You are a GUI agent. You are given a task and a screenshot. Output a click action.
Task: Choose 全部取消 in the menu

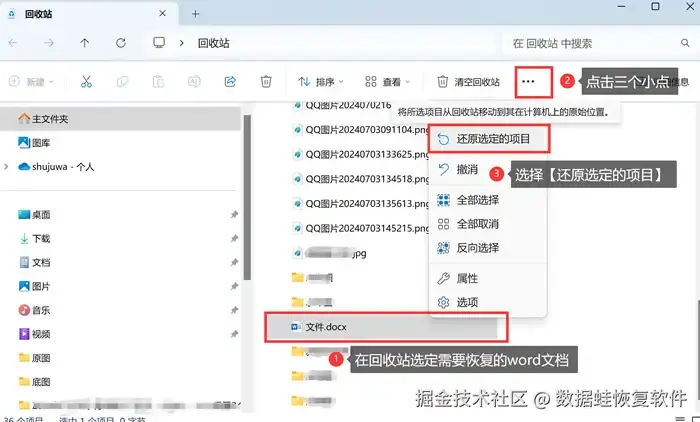pos(488,224)
